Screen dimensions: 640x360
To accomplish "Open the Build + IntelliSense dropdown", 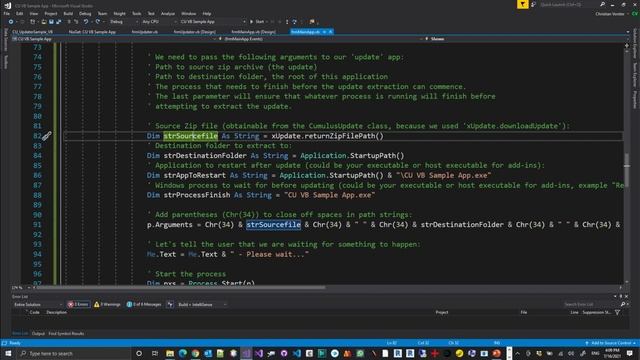I will 202,304.
